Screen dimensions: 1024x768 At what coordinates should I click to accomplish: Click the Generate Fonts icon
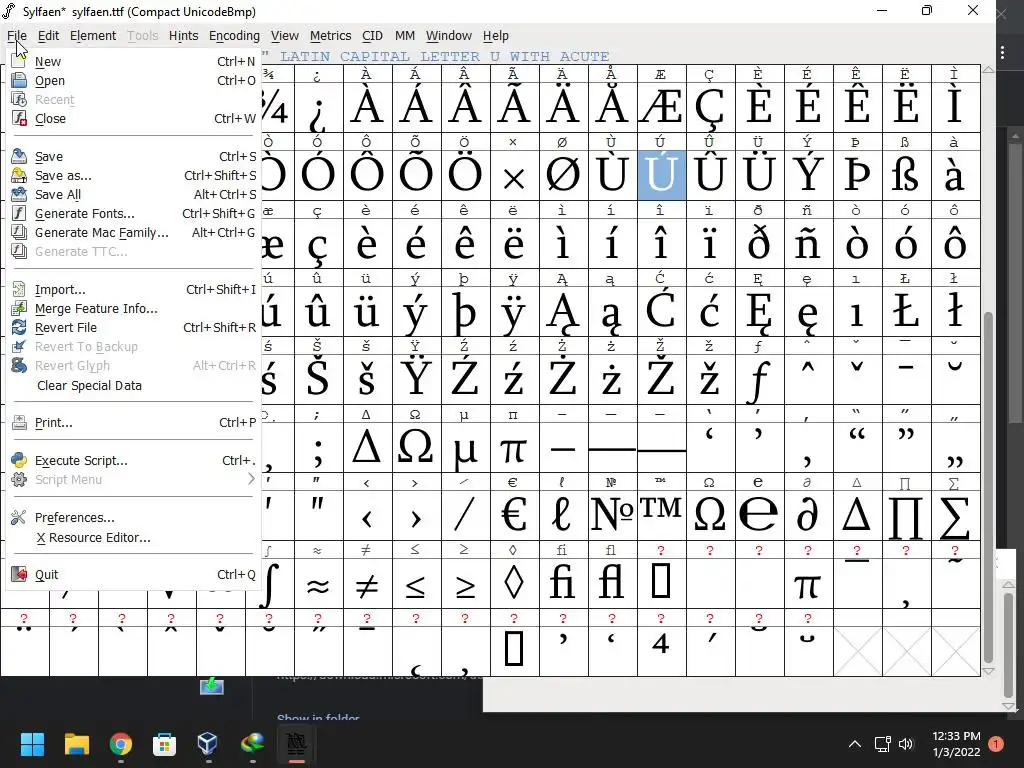coord(19,213)
